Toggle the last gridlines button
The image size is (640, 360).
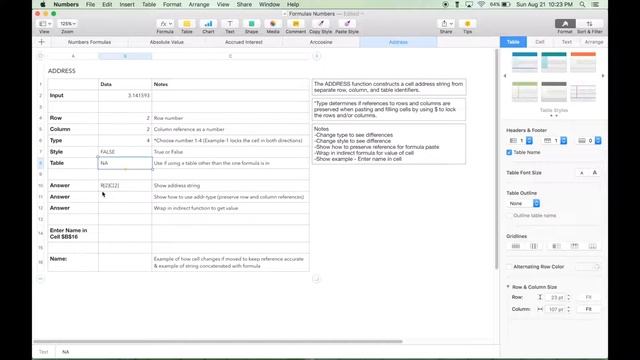click(592, 246)
